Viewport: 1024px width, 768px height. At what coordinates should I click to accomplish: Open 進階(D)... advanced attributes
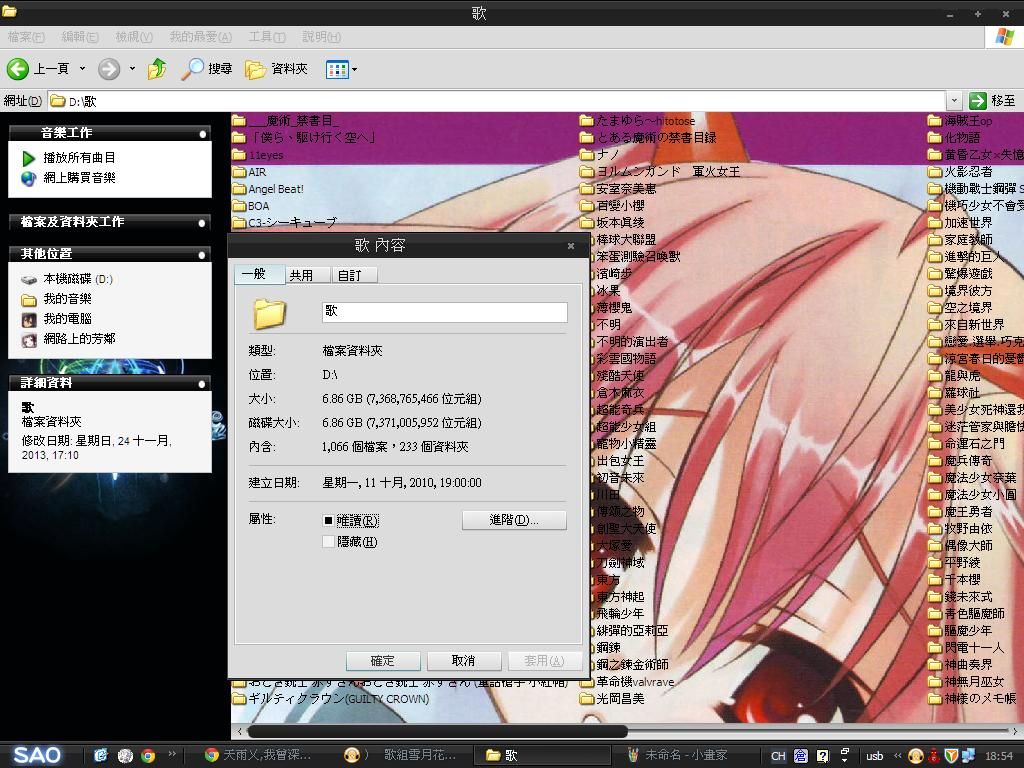pos(514,520)
